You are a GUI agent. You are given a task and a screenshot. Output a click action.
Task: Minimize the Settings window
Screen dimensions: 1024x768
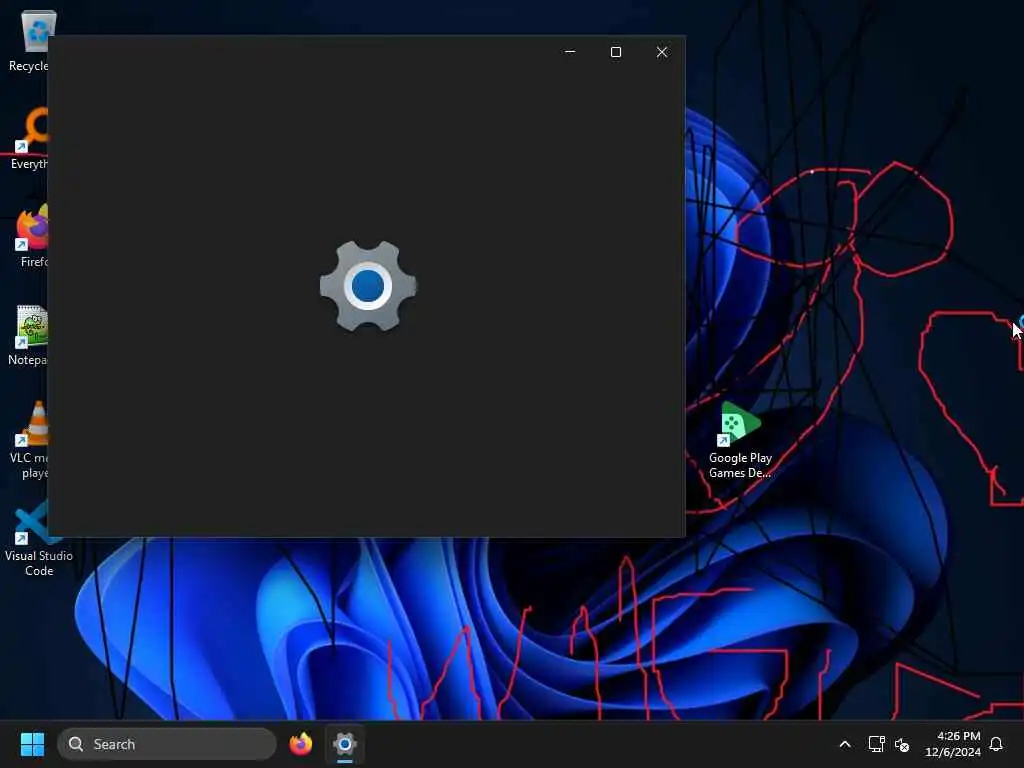(570, 52)
